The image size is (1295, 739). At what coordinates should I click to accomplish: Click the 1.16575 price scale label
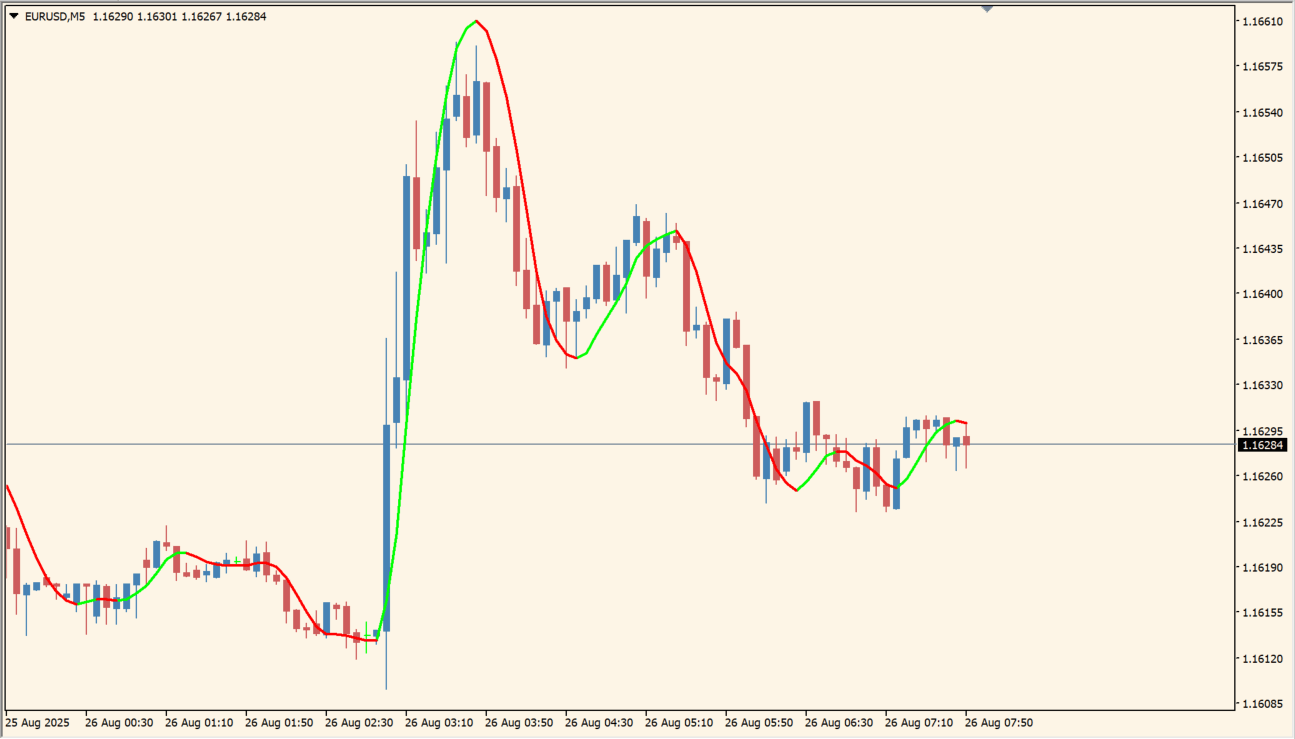point(1262,67)
